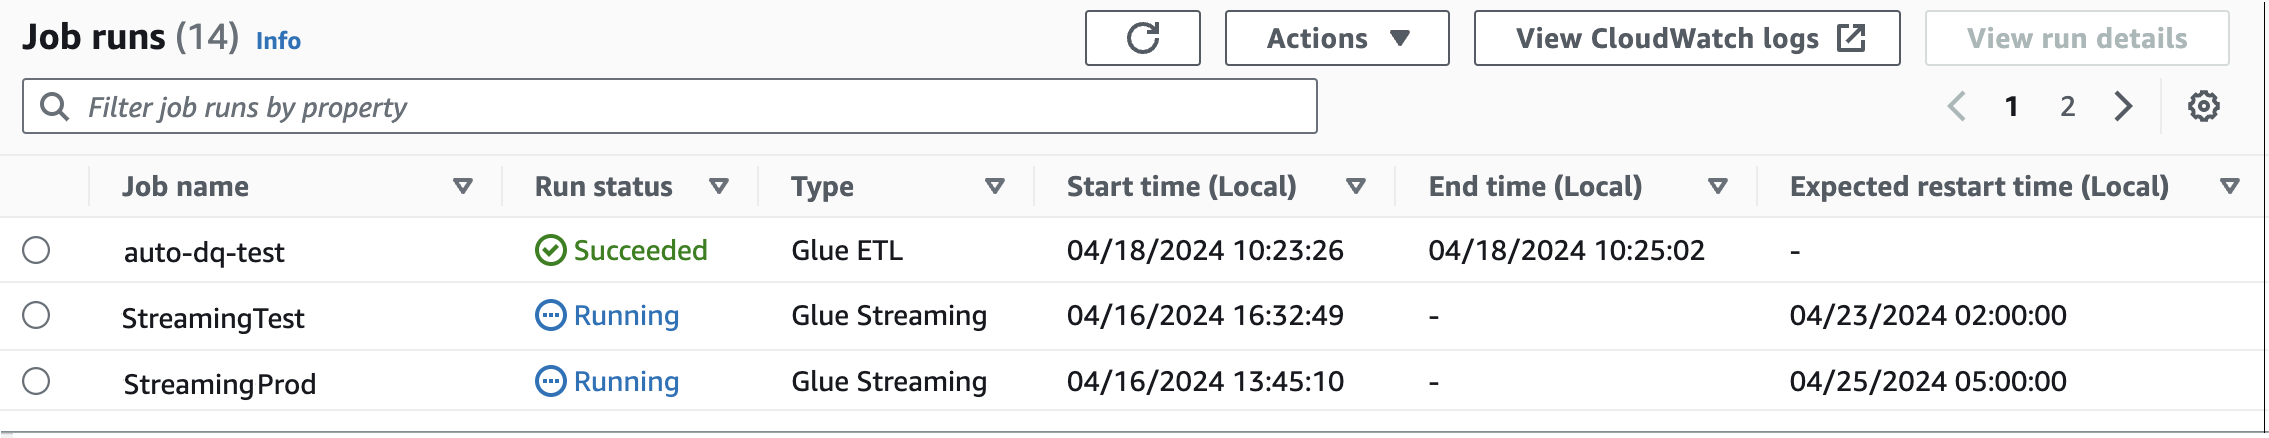This screenshot has height=438, width=2269.
Task: Open the Actions dropdown menu
Action: (1336, 39)
